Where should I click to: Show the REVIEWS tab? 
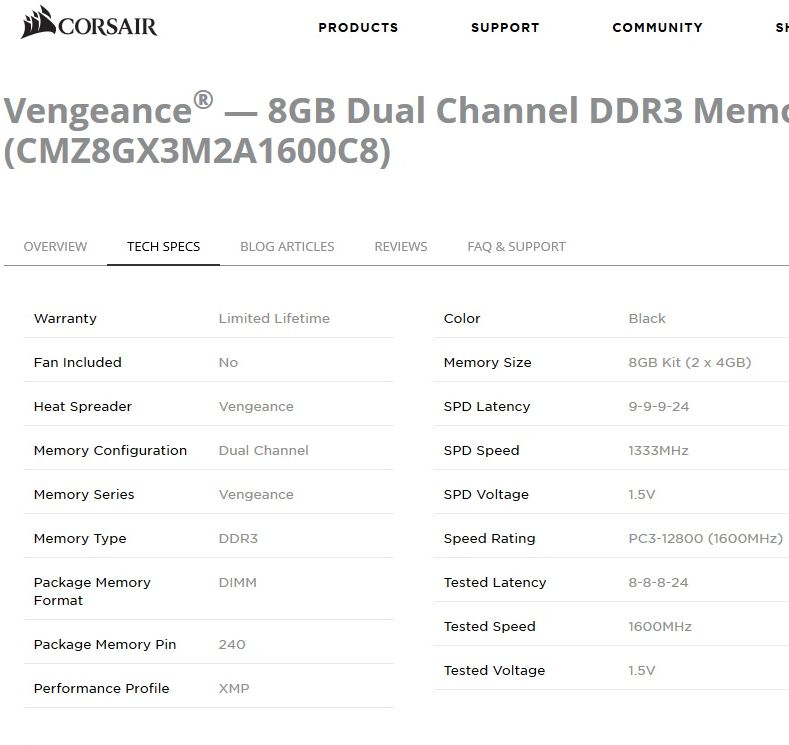400,246
